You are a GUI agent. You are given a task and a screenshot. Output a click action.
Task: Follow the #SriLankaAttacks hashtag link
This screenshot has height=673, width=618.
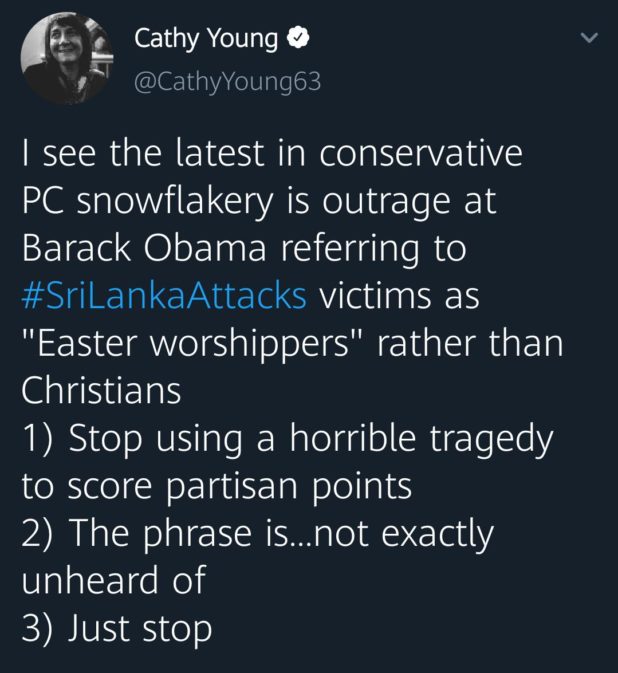click(x=164, y=296)
